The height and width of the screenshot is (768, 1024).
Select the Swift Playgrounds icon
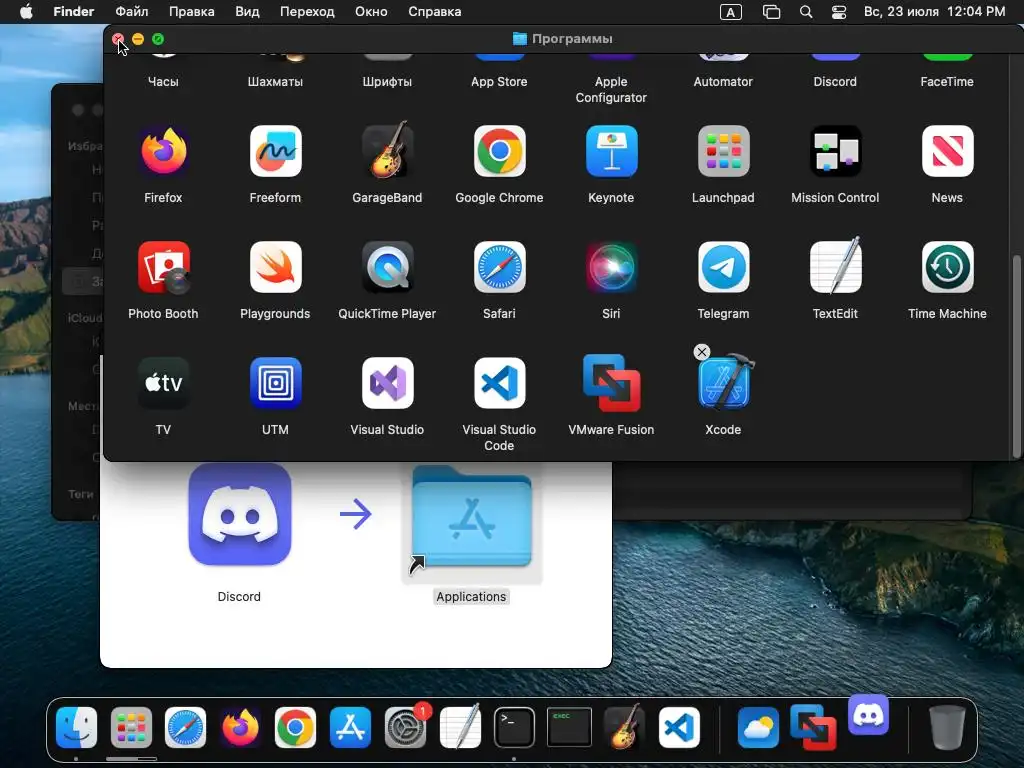point(276,267)
